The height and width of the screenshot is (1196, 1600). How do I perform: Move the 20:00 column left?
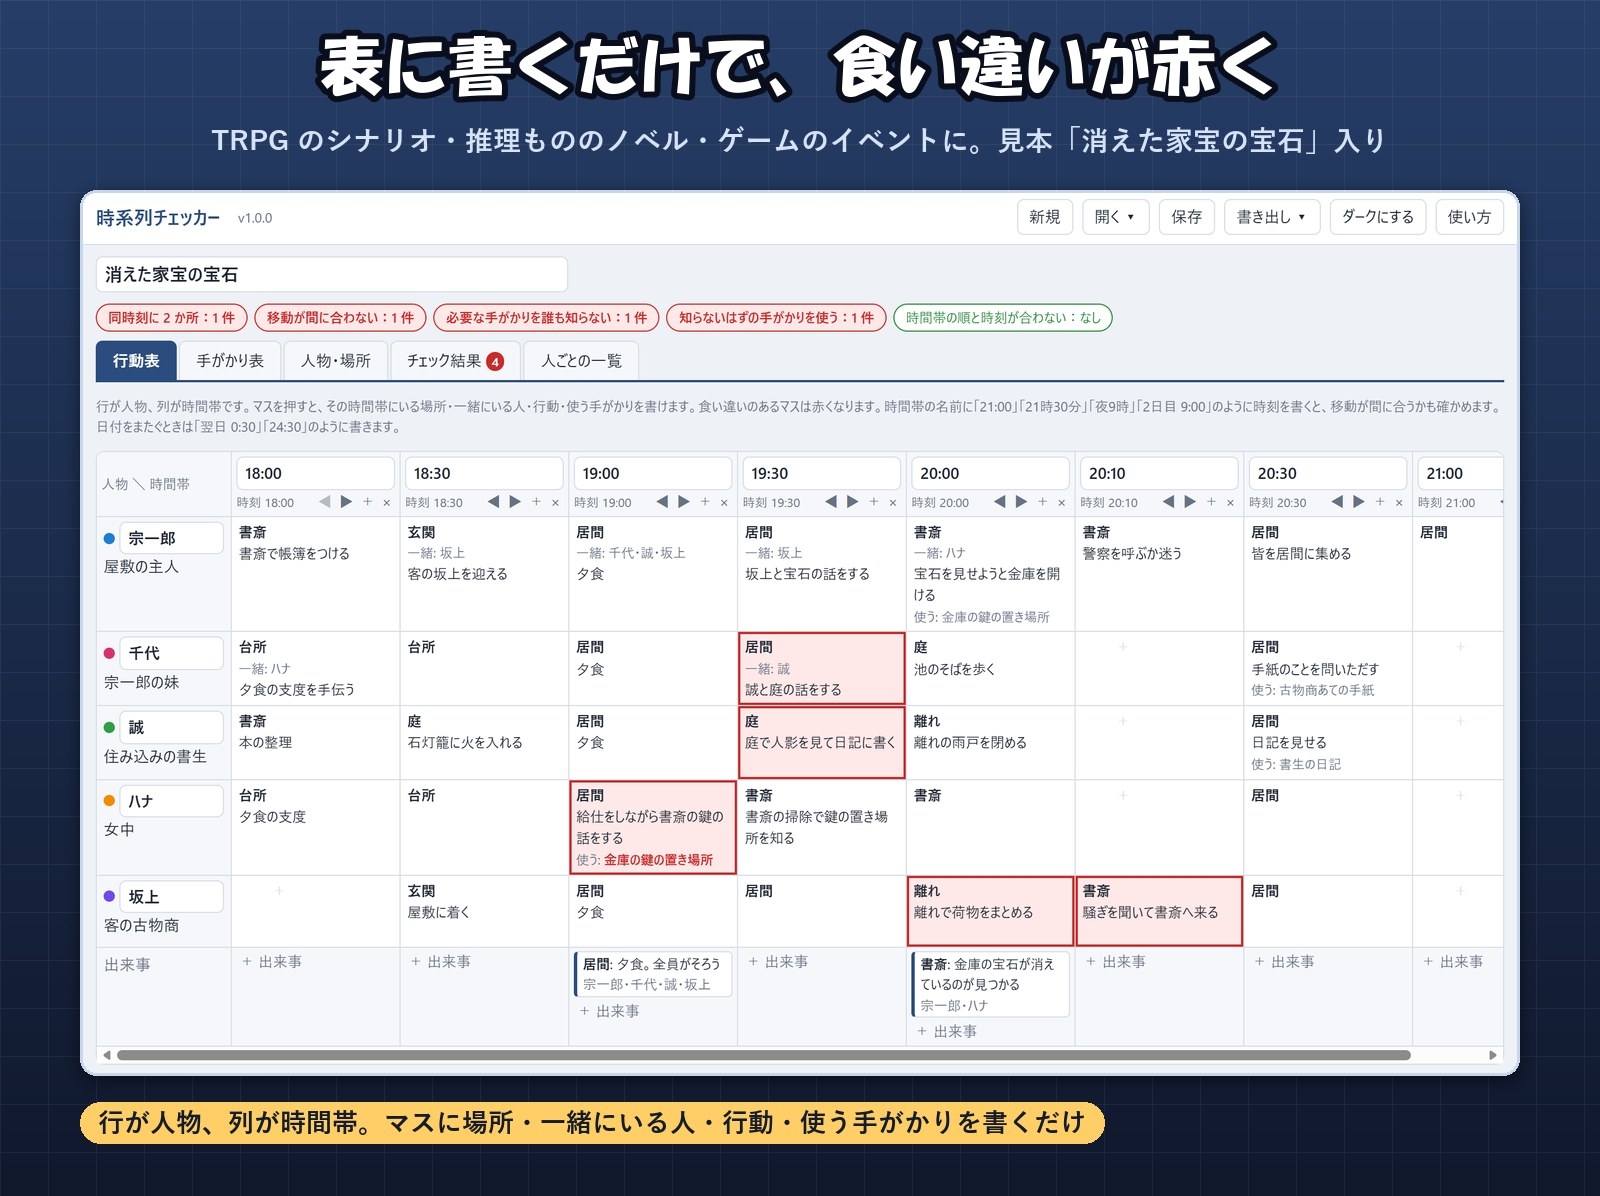(x=1000, y=502)
